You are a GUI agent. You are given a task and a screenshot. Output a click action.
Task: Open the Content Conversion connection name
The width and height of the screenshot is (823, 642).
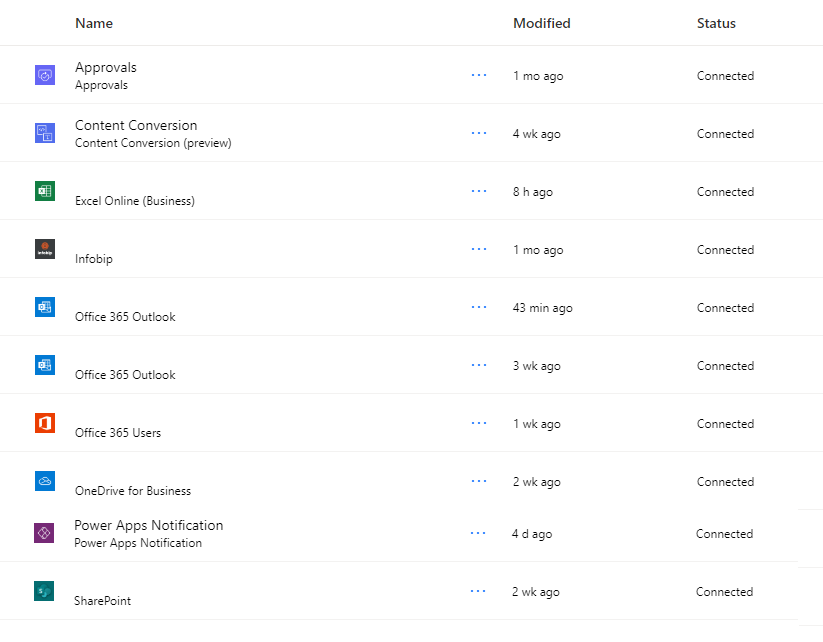[136, 125]
